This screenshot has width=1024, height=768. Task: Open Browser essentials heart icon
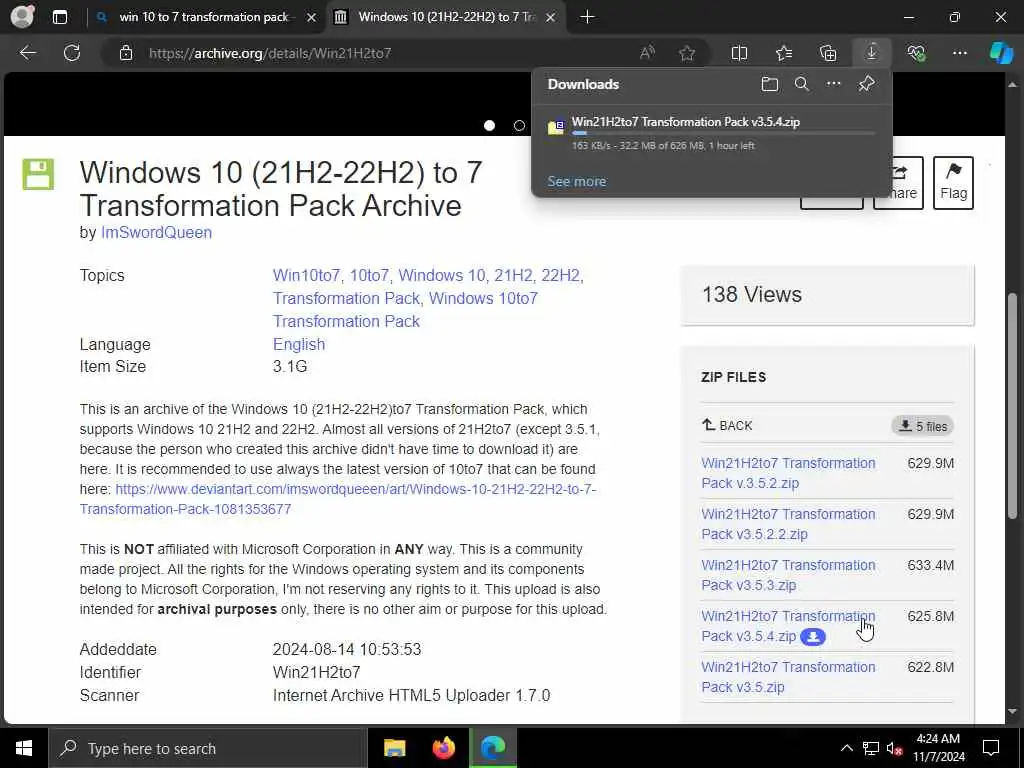(916, 53)
